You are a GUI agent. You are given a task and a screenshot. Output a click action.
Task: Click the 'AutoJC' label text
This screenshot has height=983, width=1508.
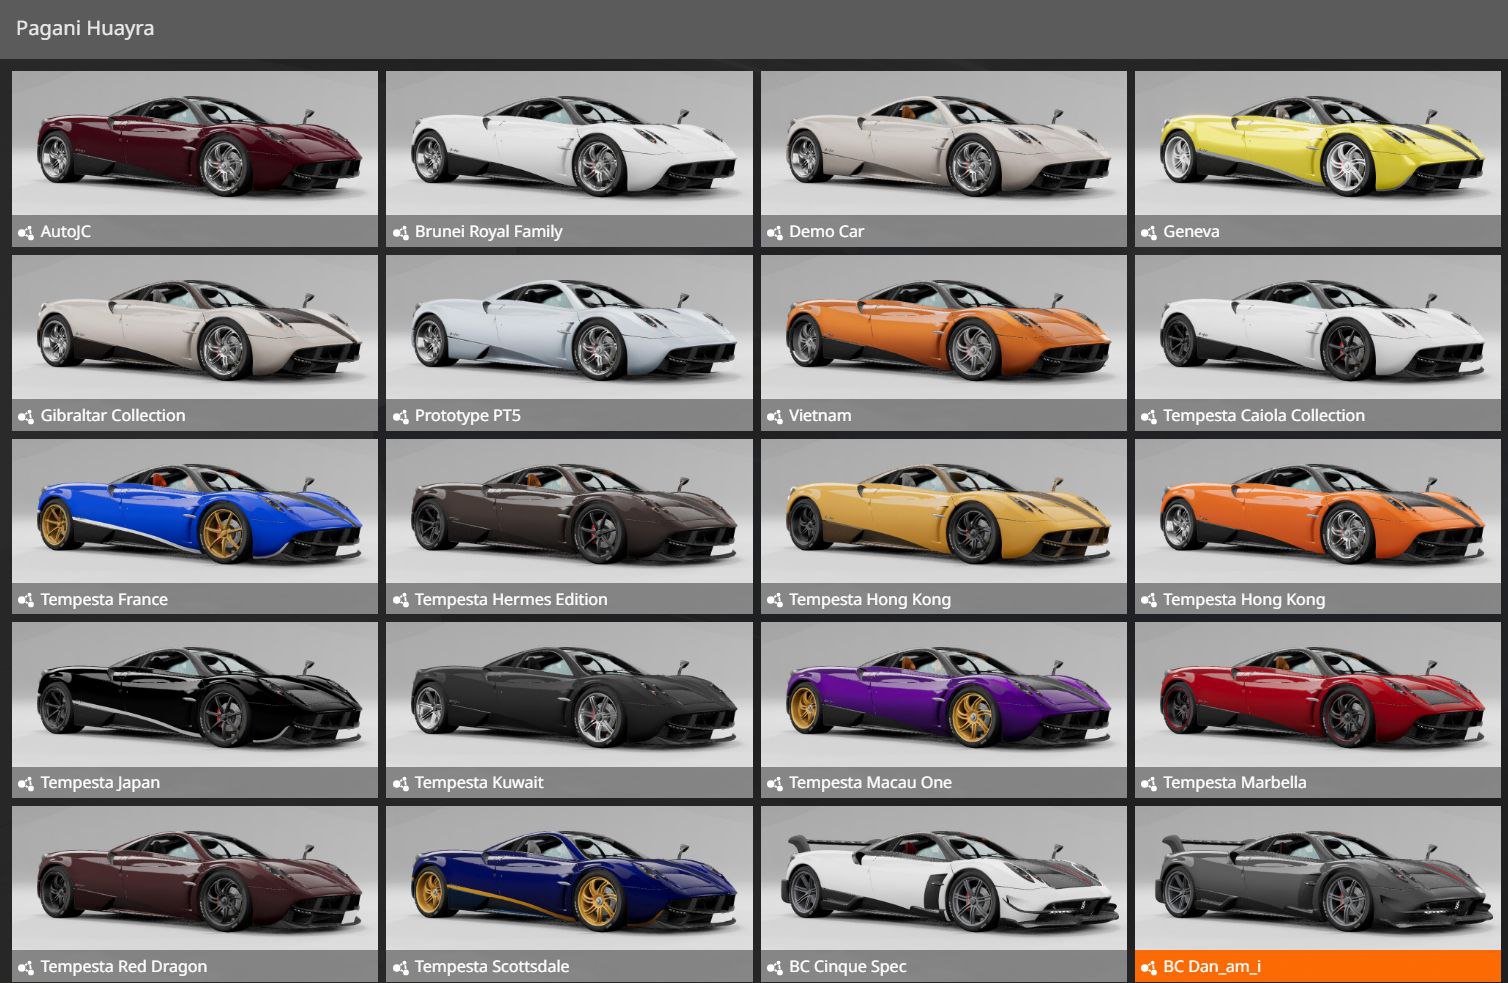pyautogui.click(x=66, y=232)
